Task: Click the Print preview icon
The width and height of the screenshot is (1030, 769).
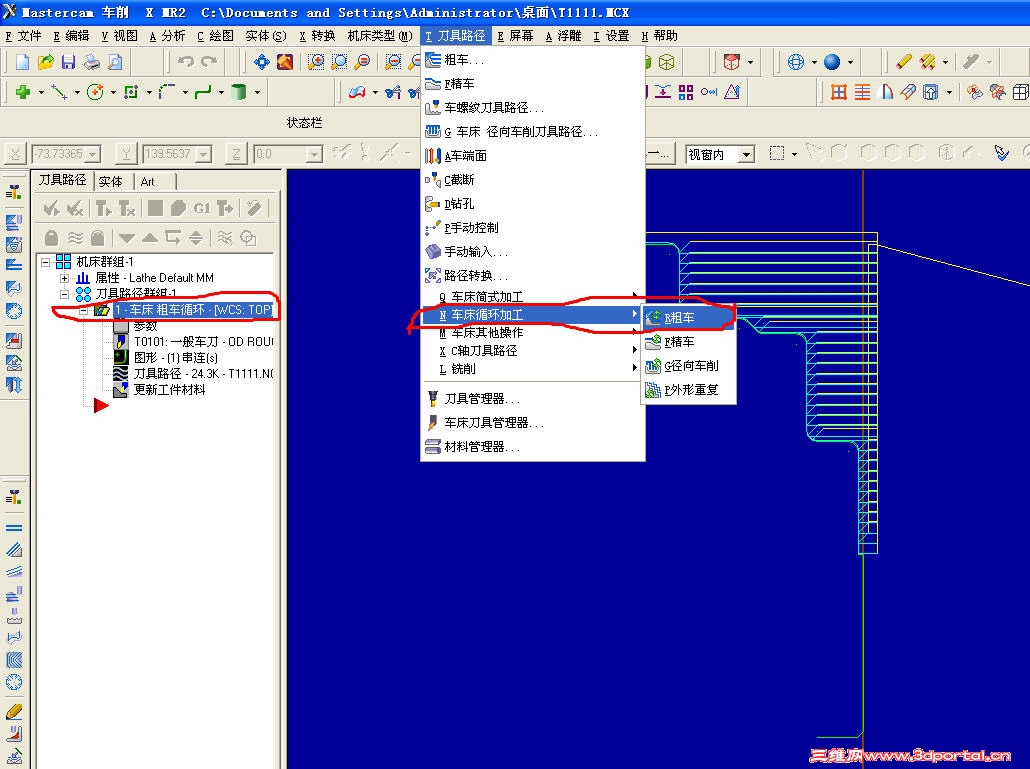Action: [x=115, y=62]
